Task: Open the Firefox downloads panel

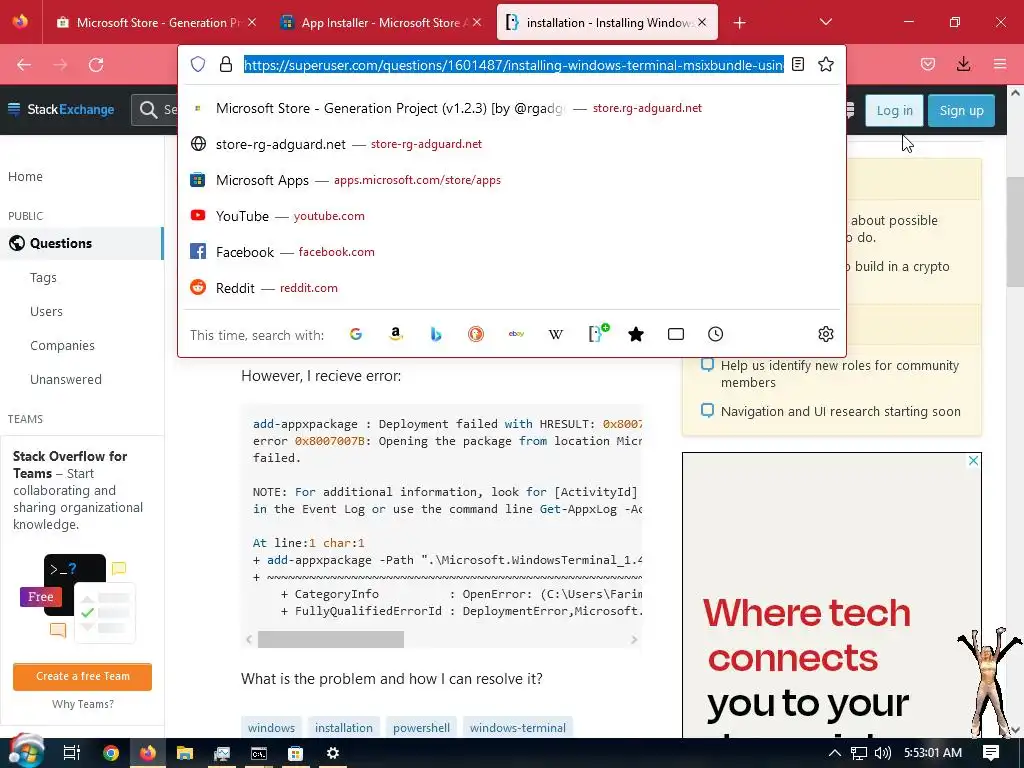Action: (x=963, y=64)
